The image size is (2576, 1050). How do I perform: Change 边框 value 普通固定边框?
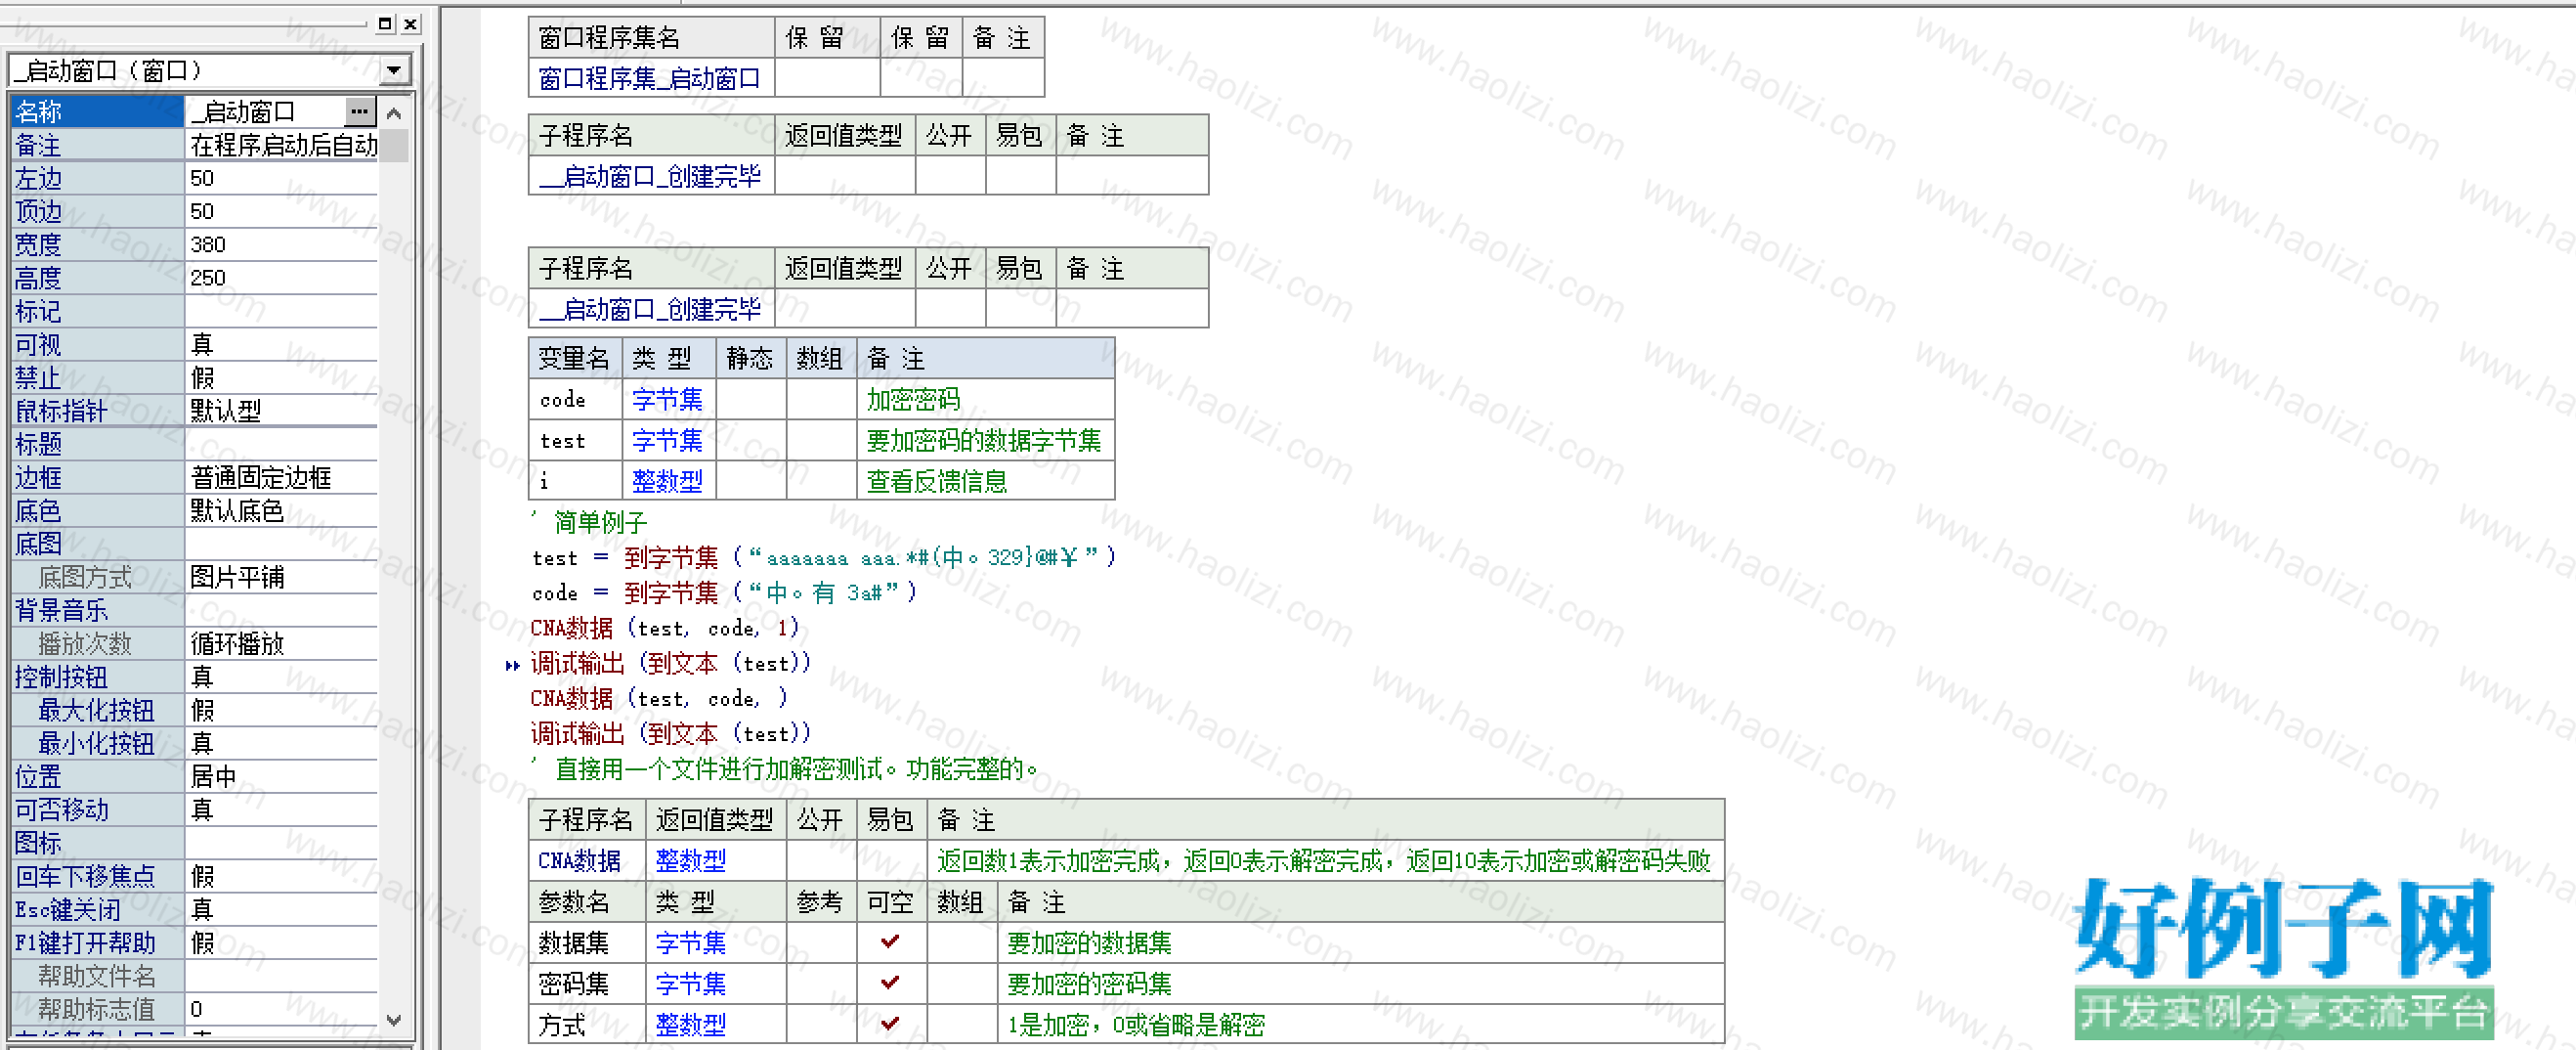coord(283,477)
